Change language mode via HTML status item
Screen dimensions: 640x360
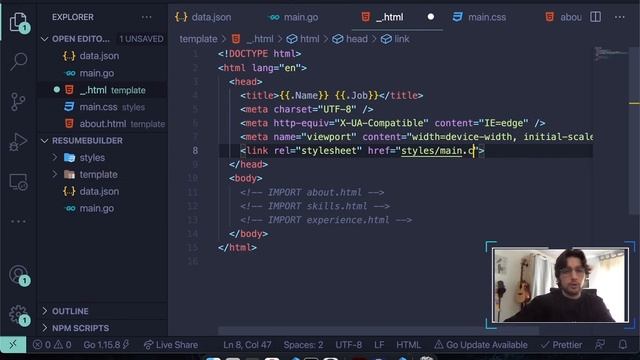click(x=408, y=345)
